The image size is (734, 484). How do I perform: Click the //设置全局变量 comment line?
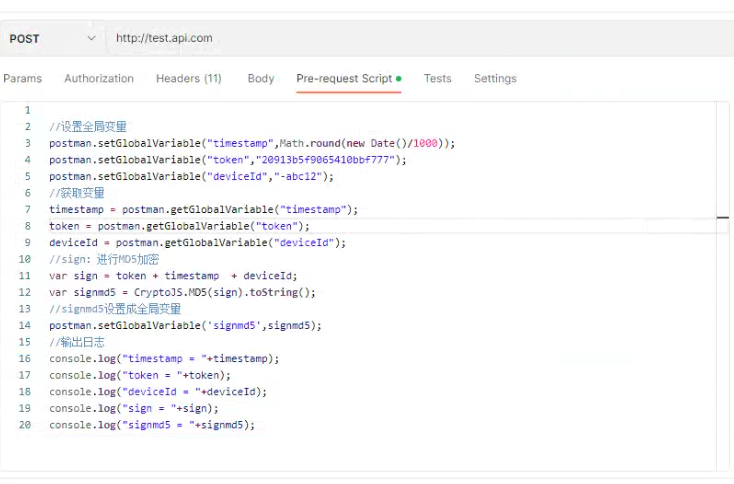pos(88,127)
